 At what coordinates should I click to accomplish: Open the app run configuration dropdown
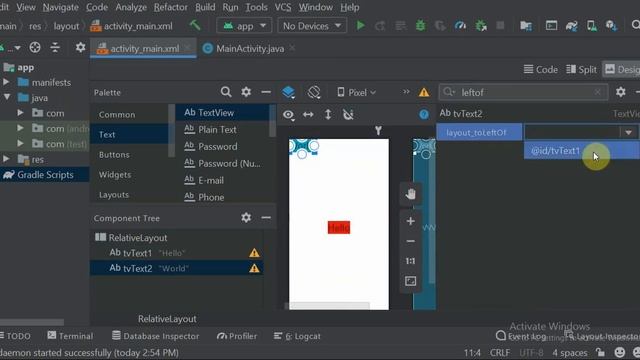coord(244,26)
